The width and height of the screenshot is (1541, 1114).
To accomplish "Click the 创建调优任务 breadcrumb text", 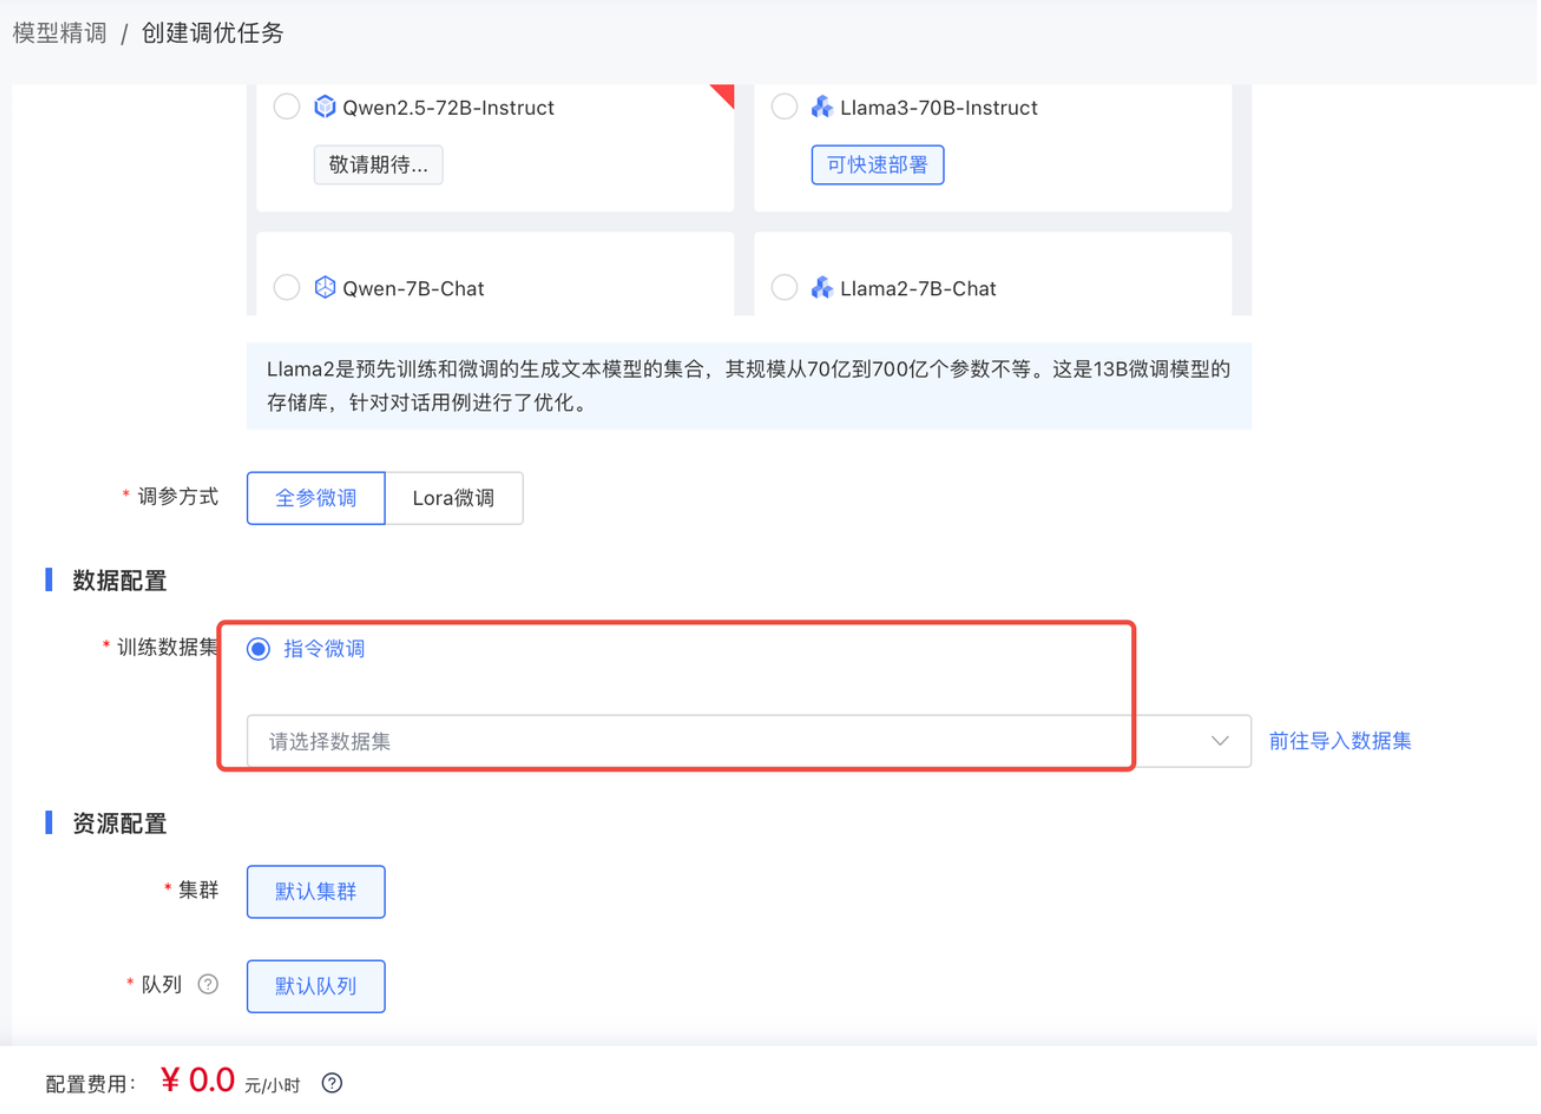I will pyautogui.click(x=212, y=33).
